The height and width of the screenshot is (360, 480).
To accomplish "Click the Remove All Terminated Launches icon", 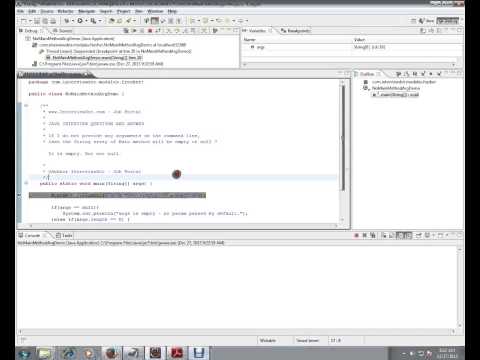I will (x=126, y=31).
